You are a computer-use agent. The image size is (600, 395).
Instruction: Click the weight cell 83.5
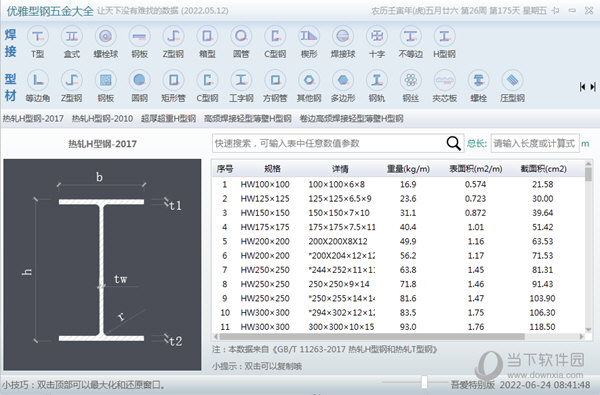coord(408,313)
